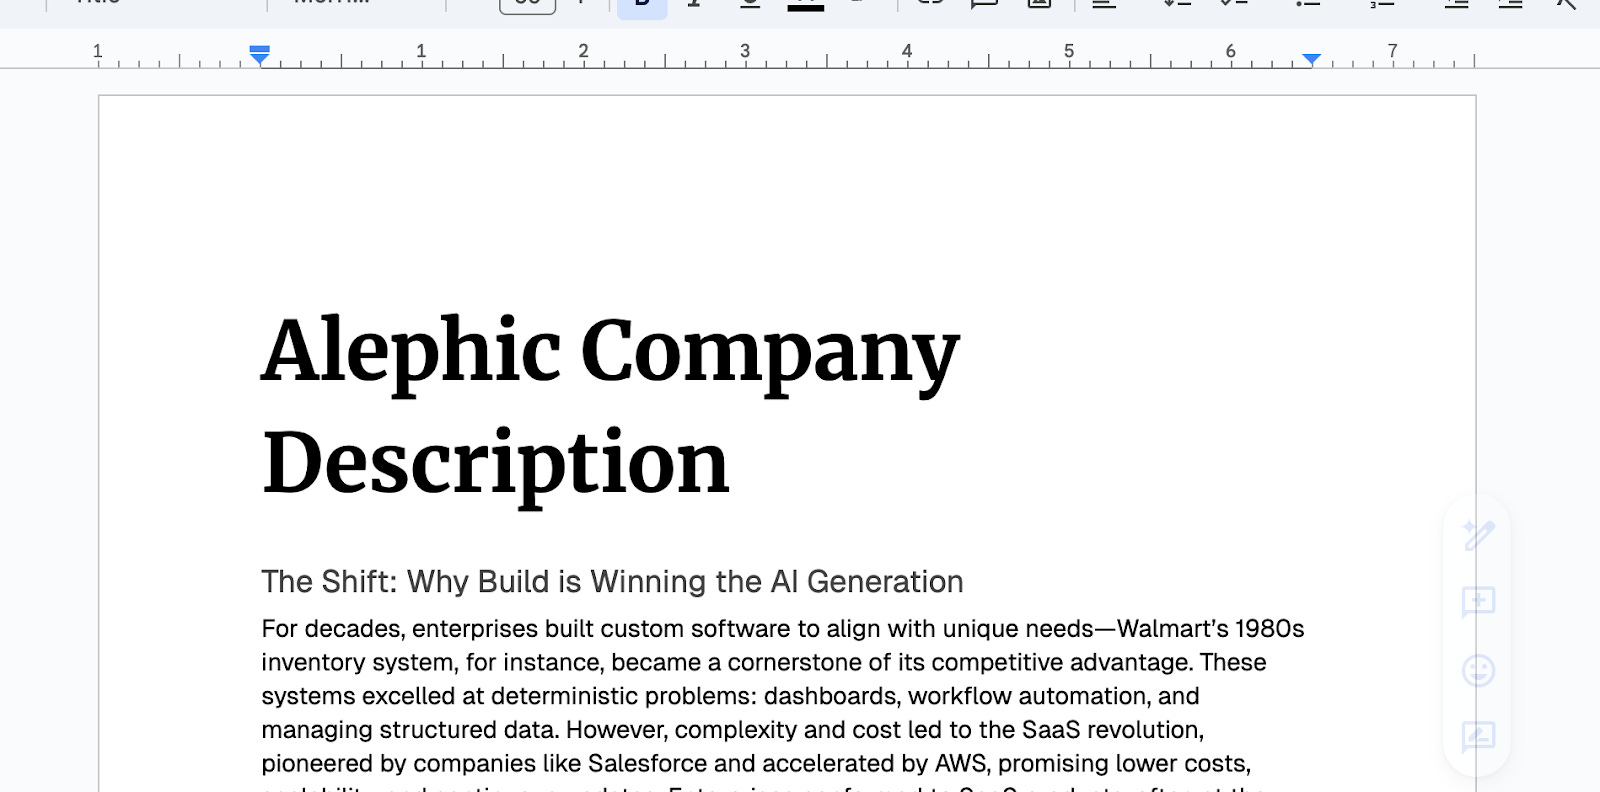The height and width of the screenshot is (792, 1600).
Task: Add a comment using the side icon
Action: click(1478, 602)
